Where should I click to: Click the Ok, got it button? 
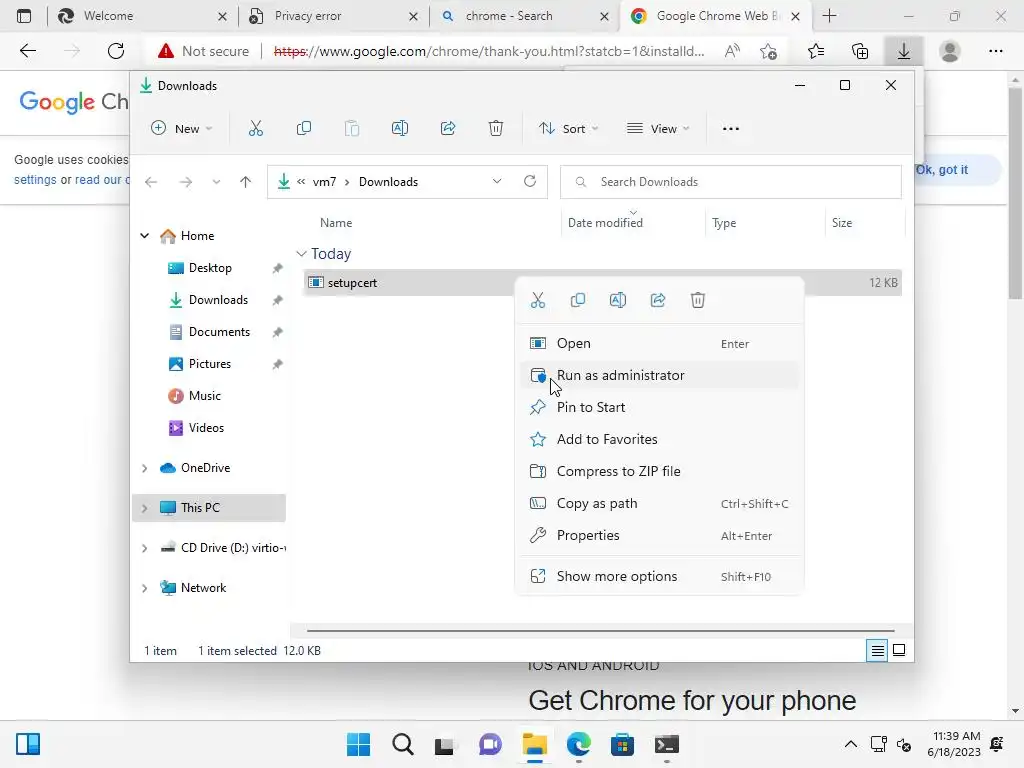click(956, 170)
